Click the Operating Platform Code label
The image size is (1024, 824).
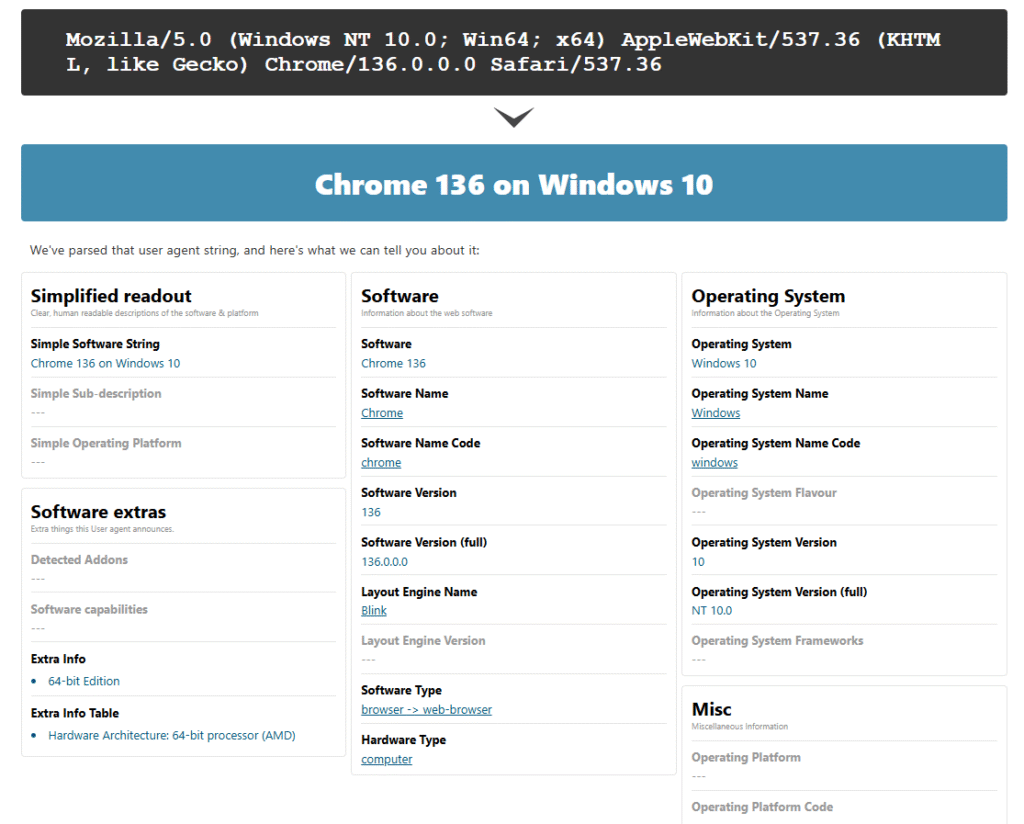point(762,807)
